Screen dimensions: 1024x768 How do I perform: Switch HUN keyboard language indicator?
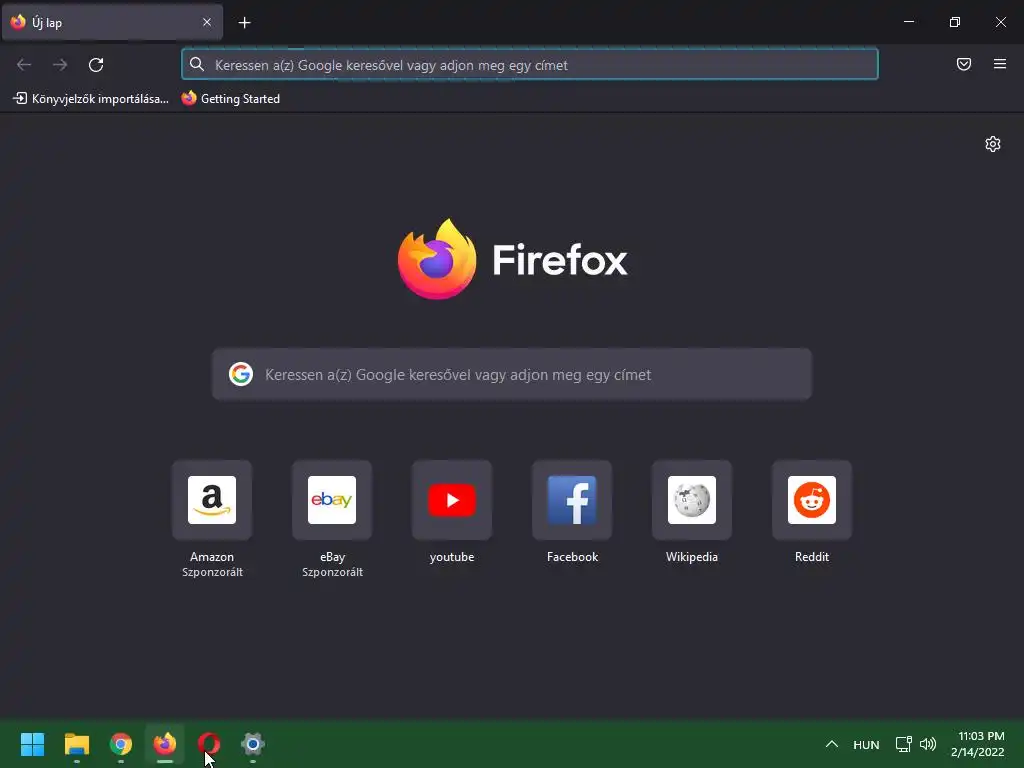(866, 744)
